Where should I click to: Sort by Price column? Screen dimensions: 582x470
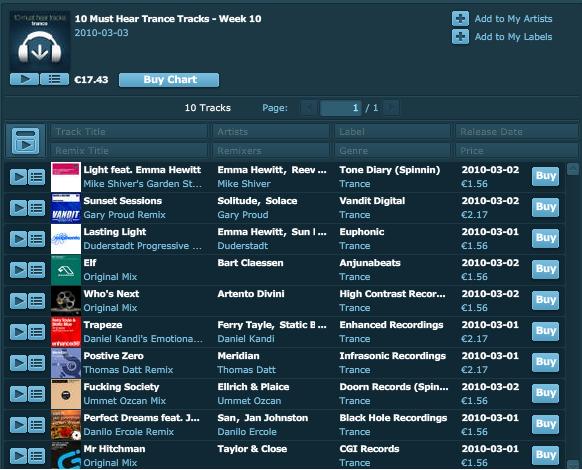click(x=516, y=150)
